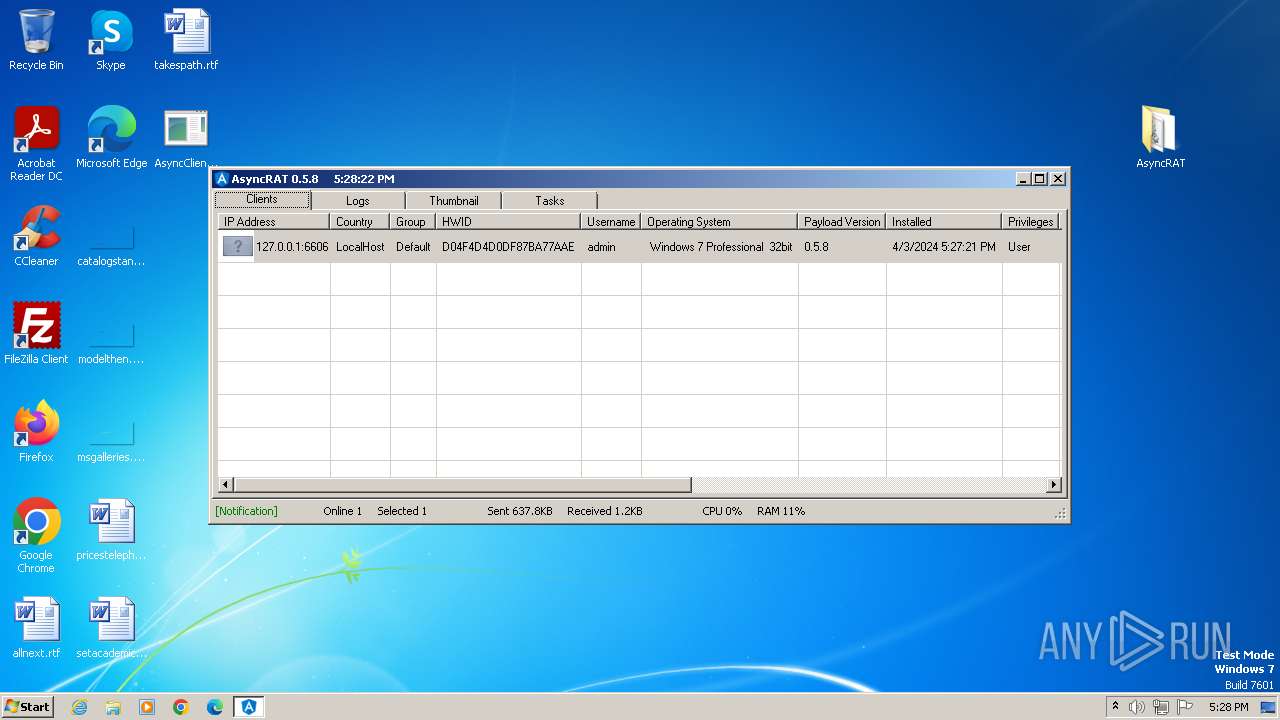Switch to the Clients tab

(262, 200)
